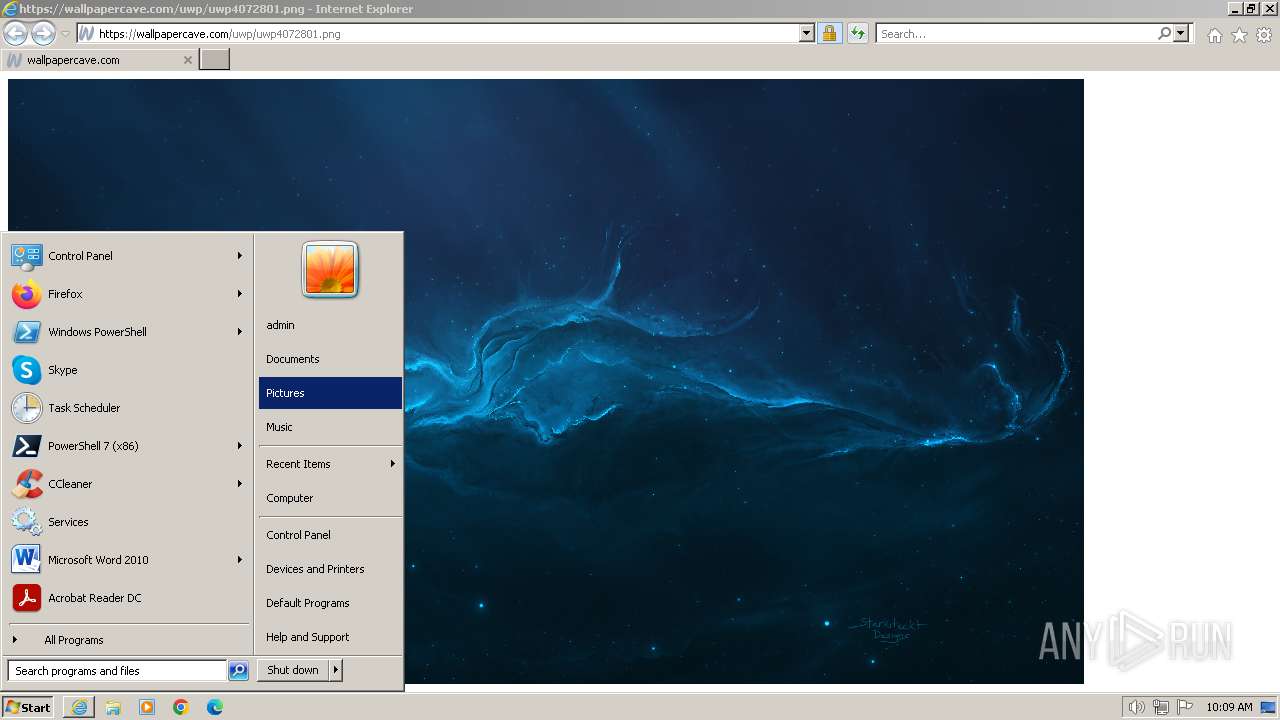Open Windows Media Player from taskbar
Screen dimensions: 1280x720
147,707
